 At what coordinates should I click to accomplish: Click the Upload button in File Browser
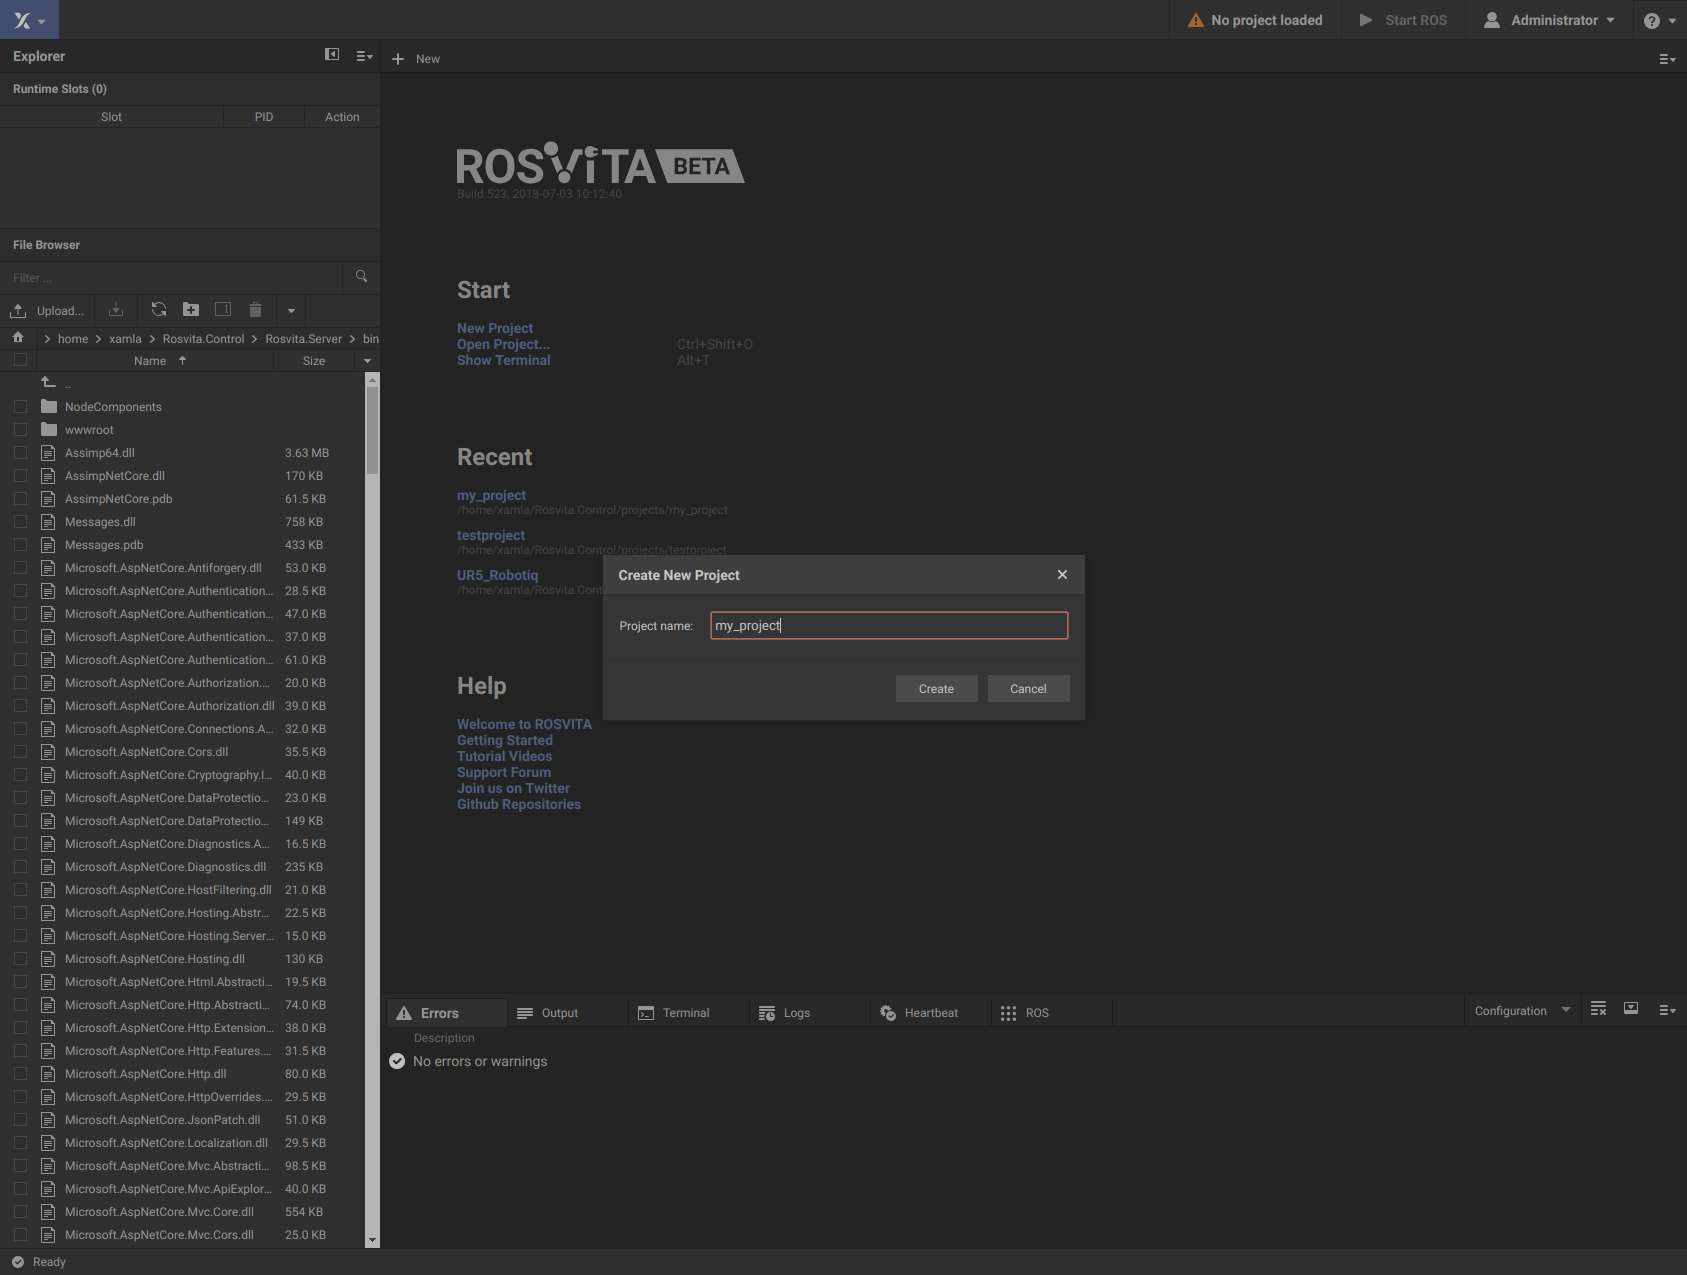tap(47, 311)
